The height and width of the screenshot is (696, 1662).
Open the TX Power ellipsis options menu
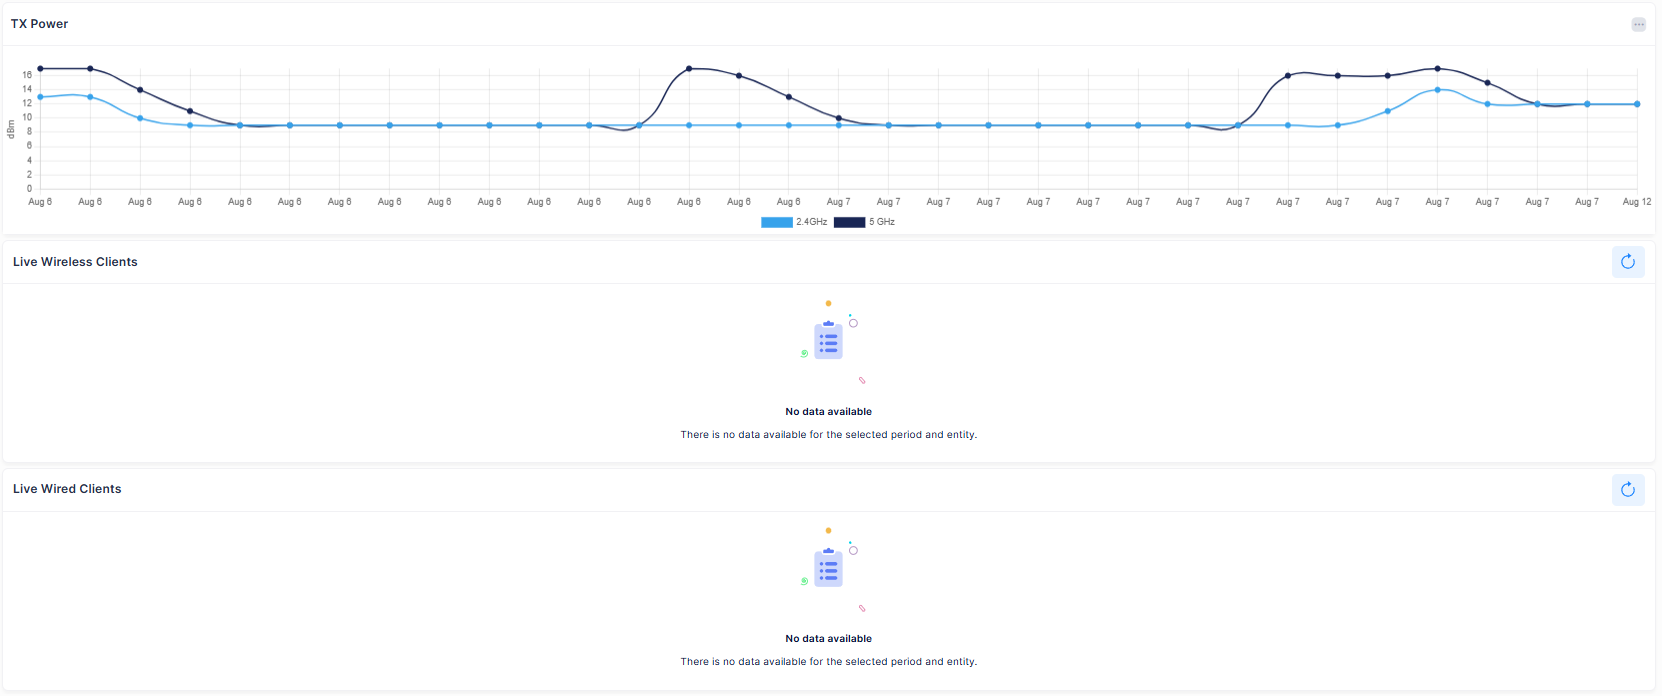(1638, 25)
